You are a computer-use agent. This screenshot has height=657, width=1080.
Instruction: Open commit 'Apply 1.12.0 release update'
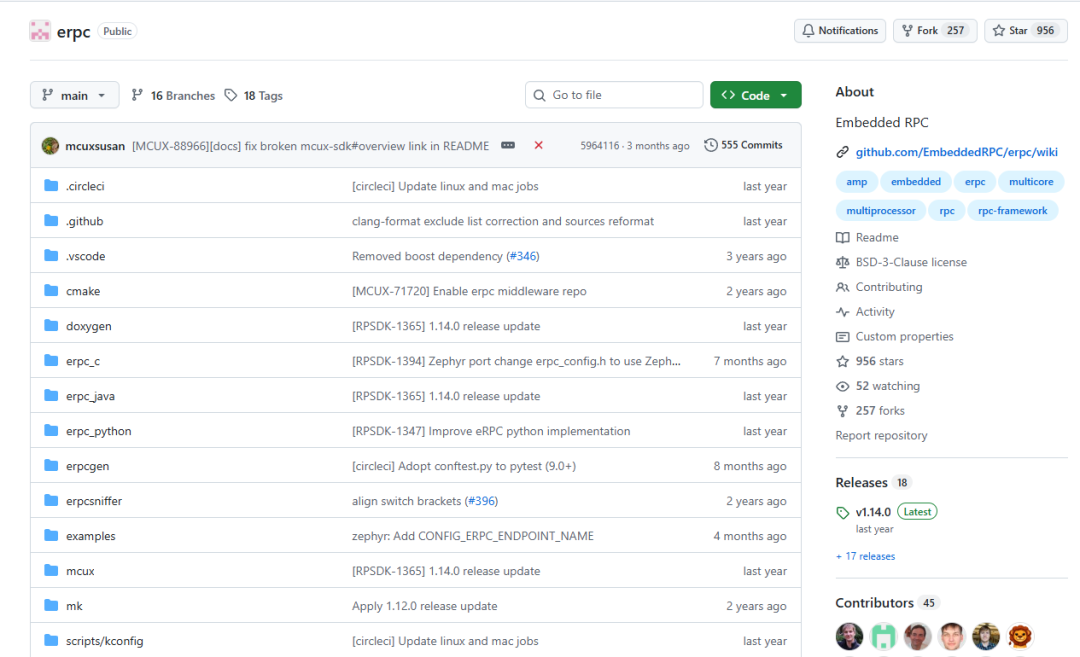coord(424,606)
